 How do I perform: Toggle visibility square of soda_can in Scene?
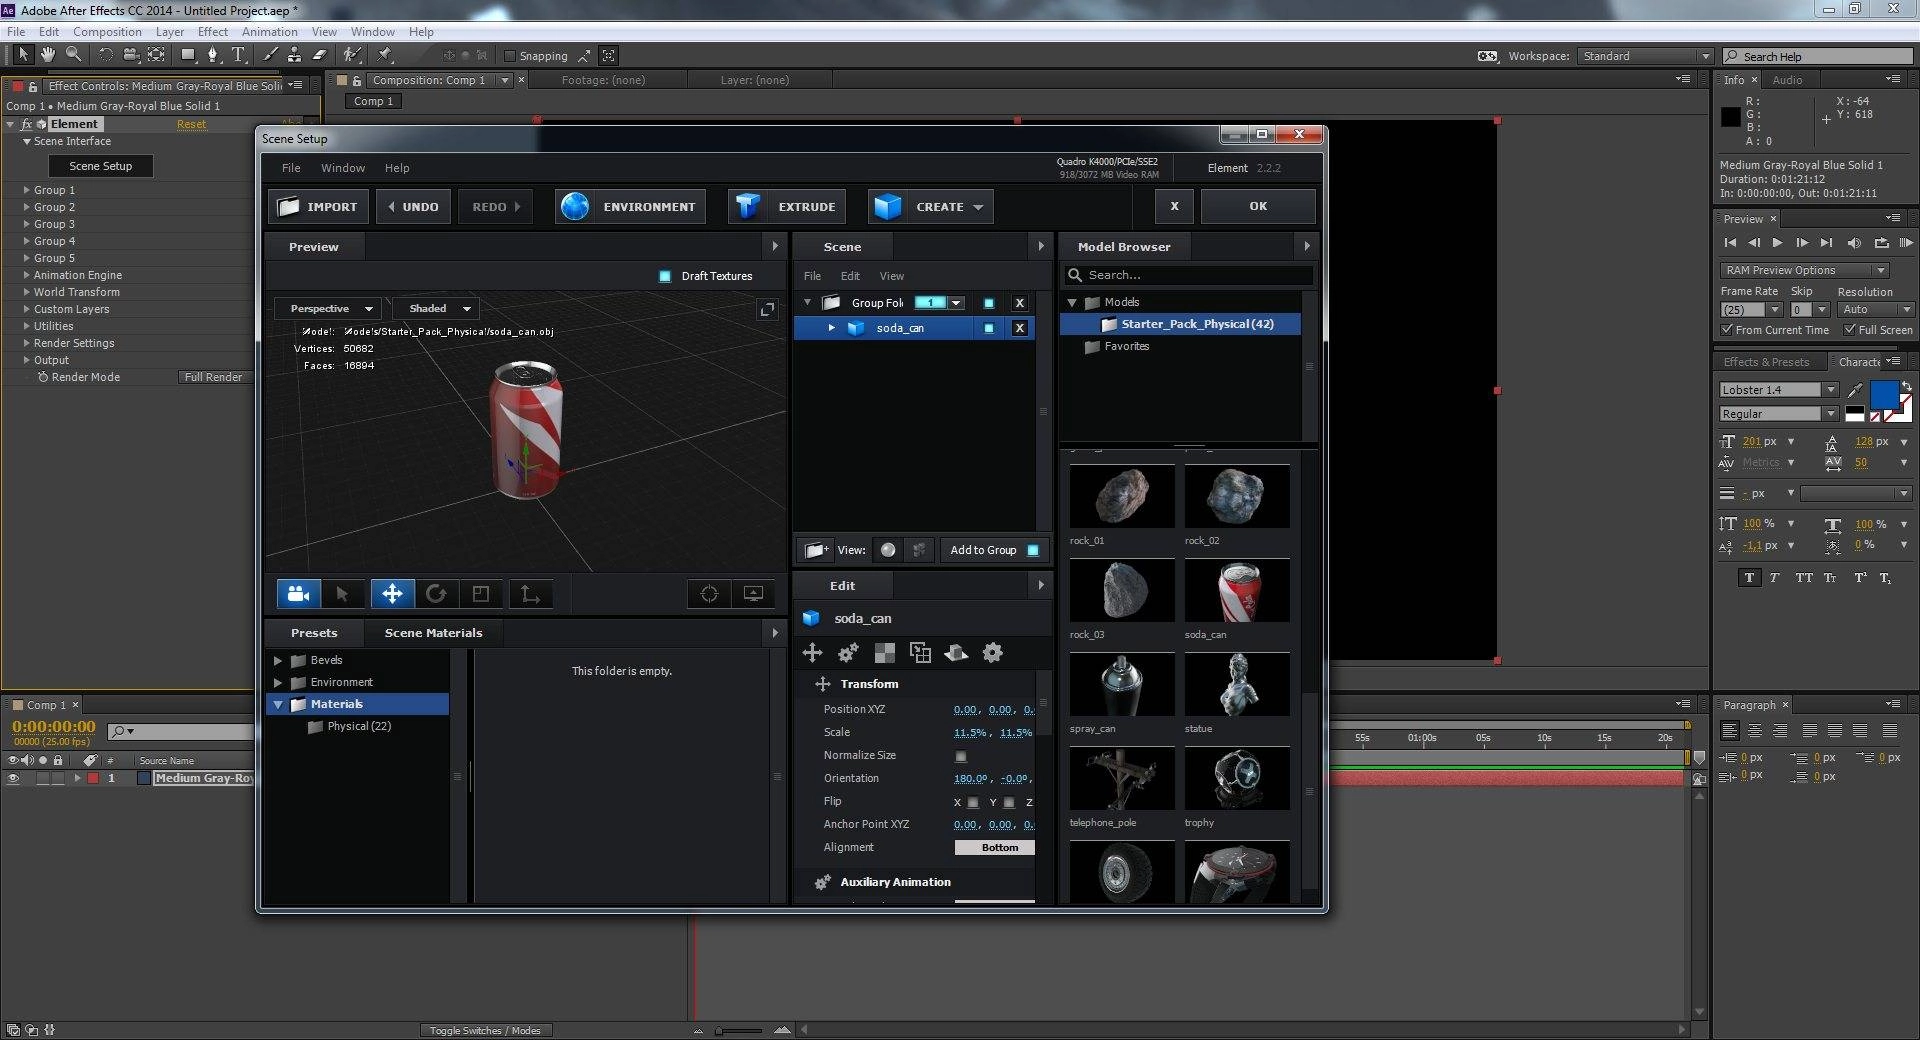(x=989, y=328)
